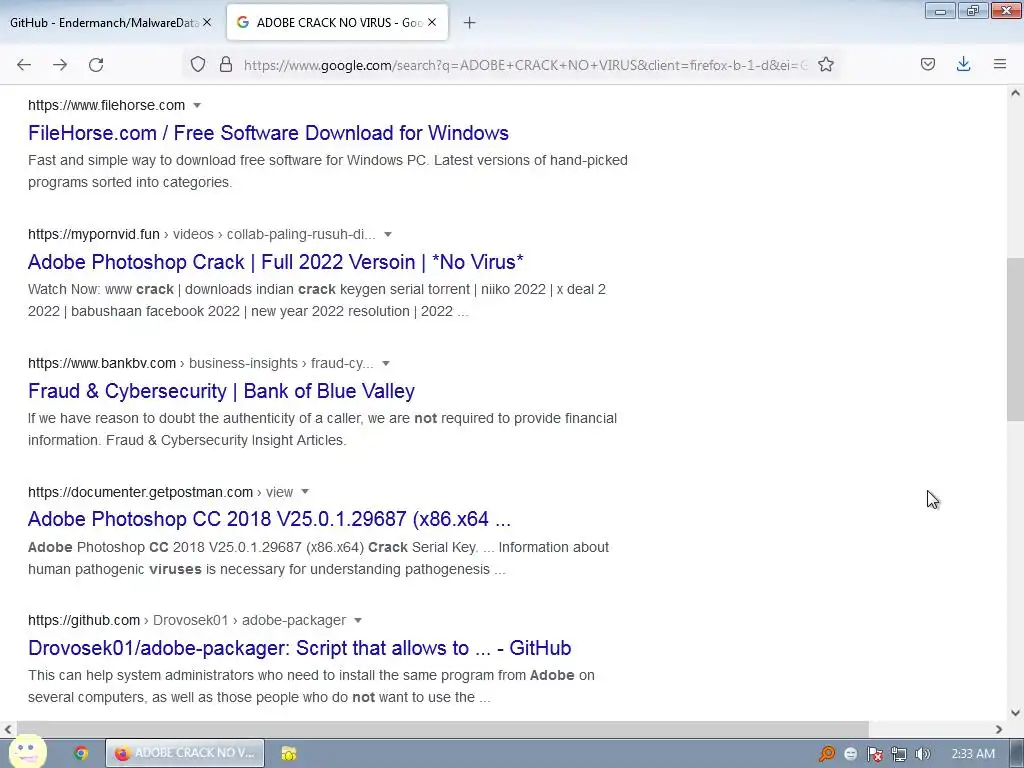The image size is (1024, 768).
Task: Select the Firefox ADOBE CRACK taskbar button
Action: tap(185, 753)
